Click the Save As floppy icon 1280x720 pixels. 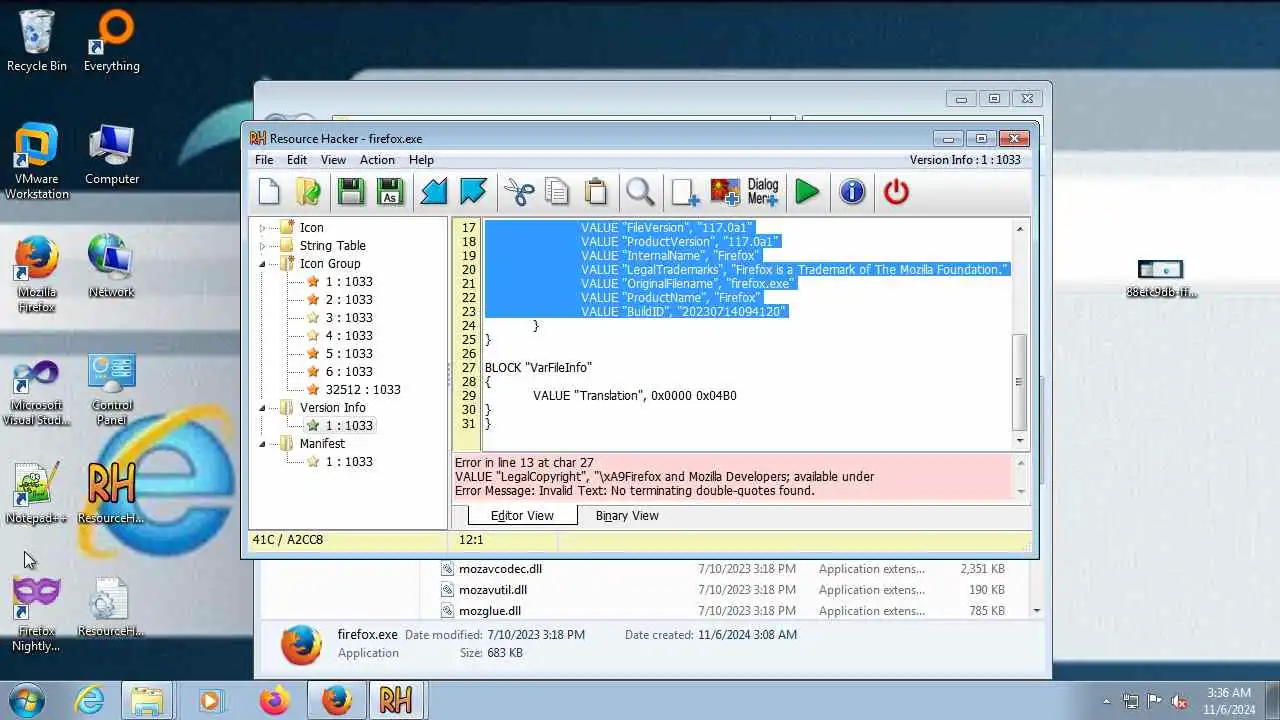[390, 191]
